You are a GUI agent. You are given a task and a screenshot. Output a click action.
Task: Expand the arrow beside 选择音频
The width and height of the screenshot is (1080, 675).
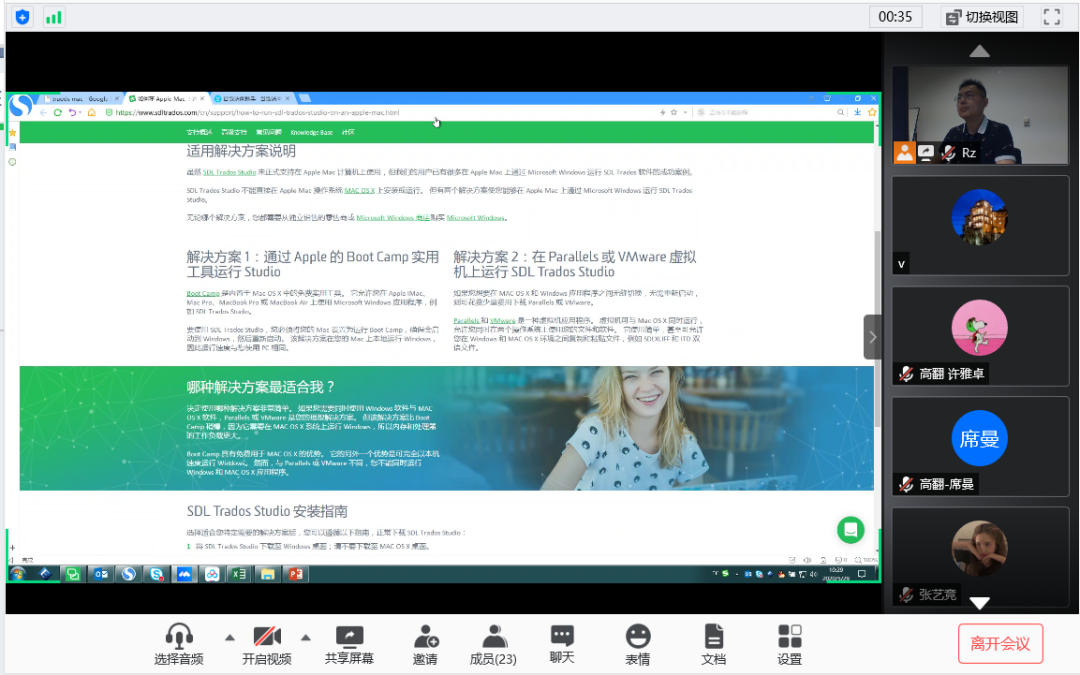point(229,637)
